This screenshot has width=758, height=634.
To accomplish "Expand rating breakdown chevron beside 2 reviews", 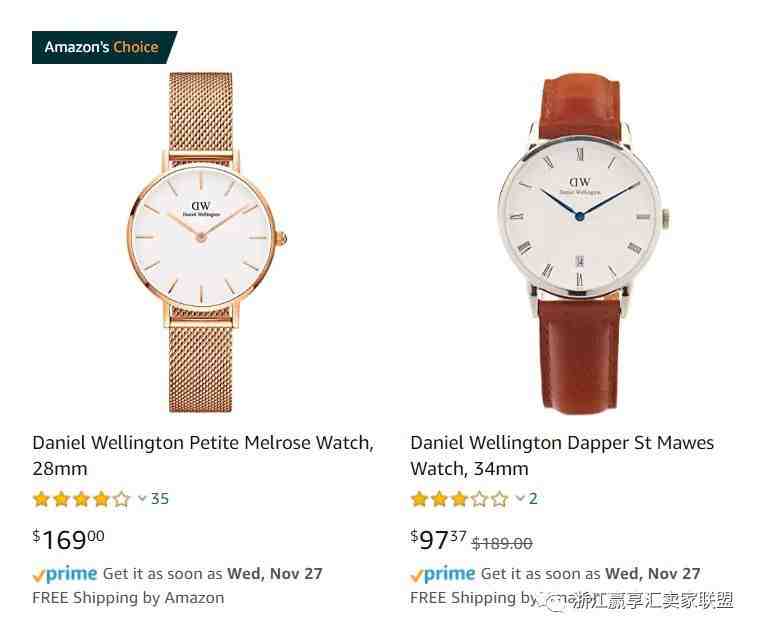I will point(520,498).
